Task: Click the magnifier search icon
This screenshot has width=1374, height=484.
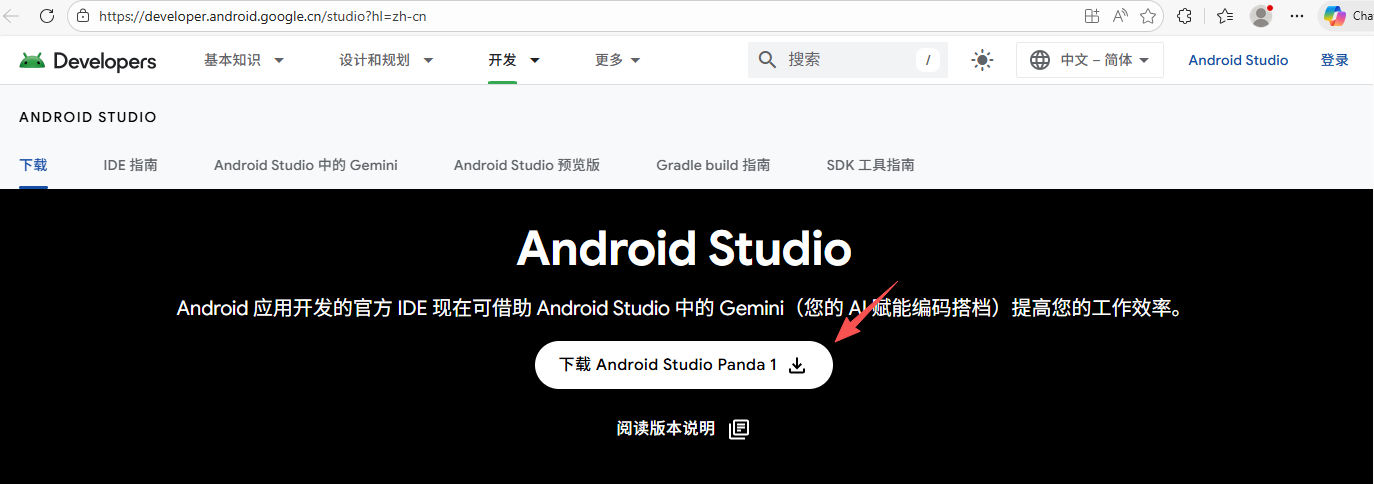Action: coord(768,60)
